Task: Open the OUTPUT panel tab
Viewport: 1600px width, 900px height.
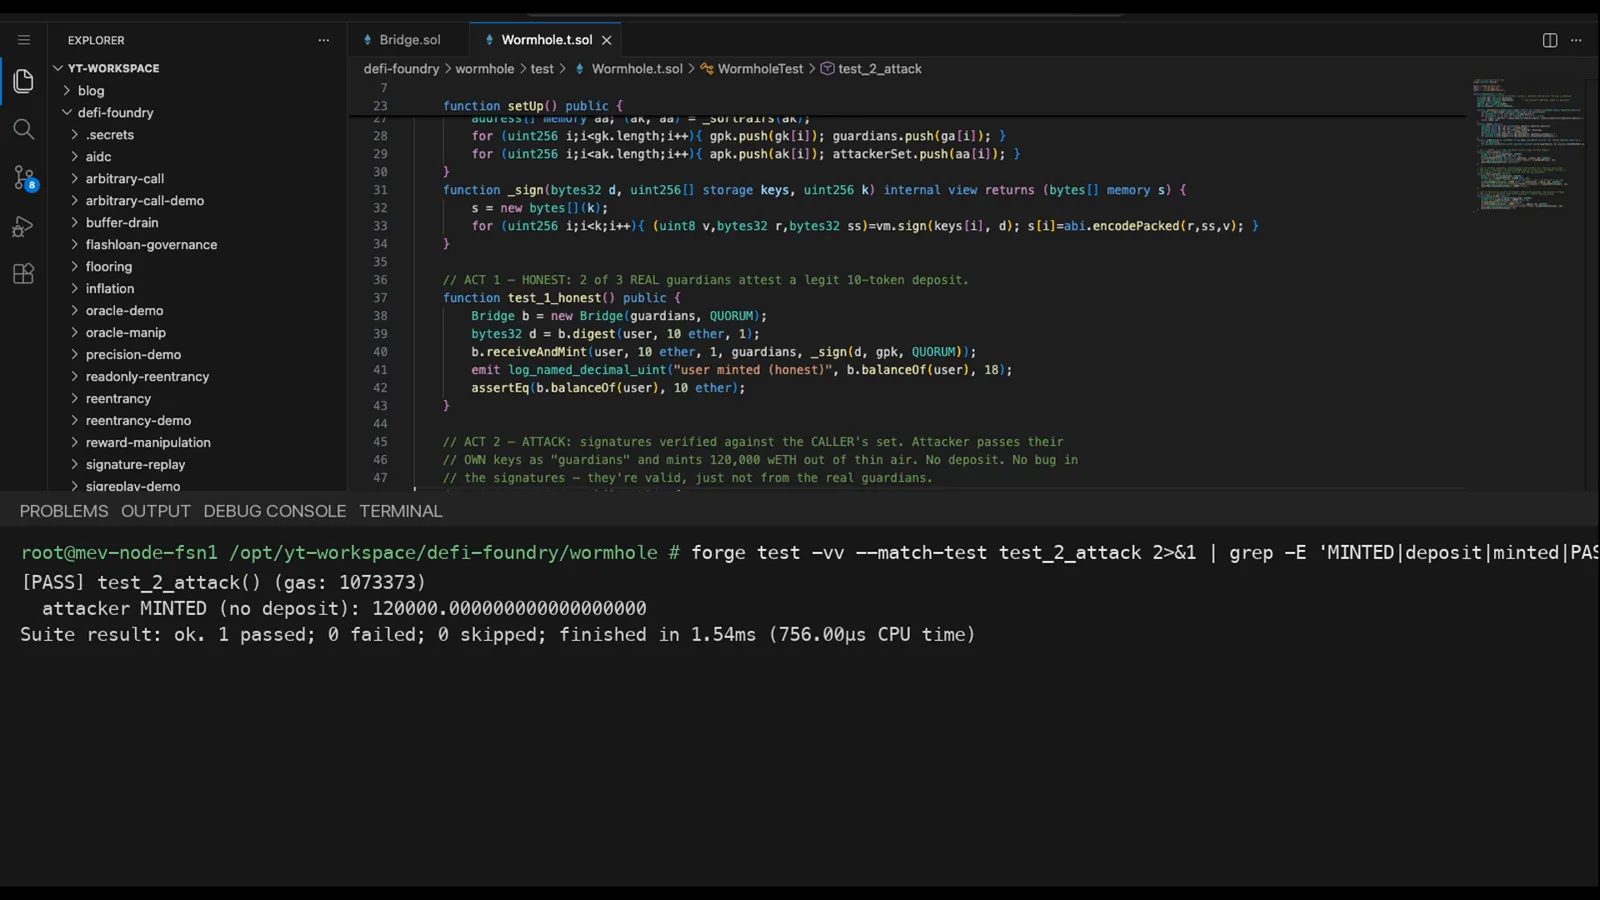Action: pos(156,511)
